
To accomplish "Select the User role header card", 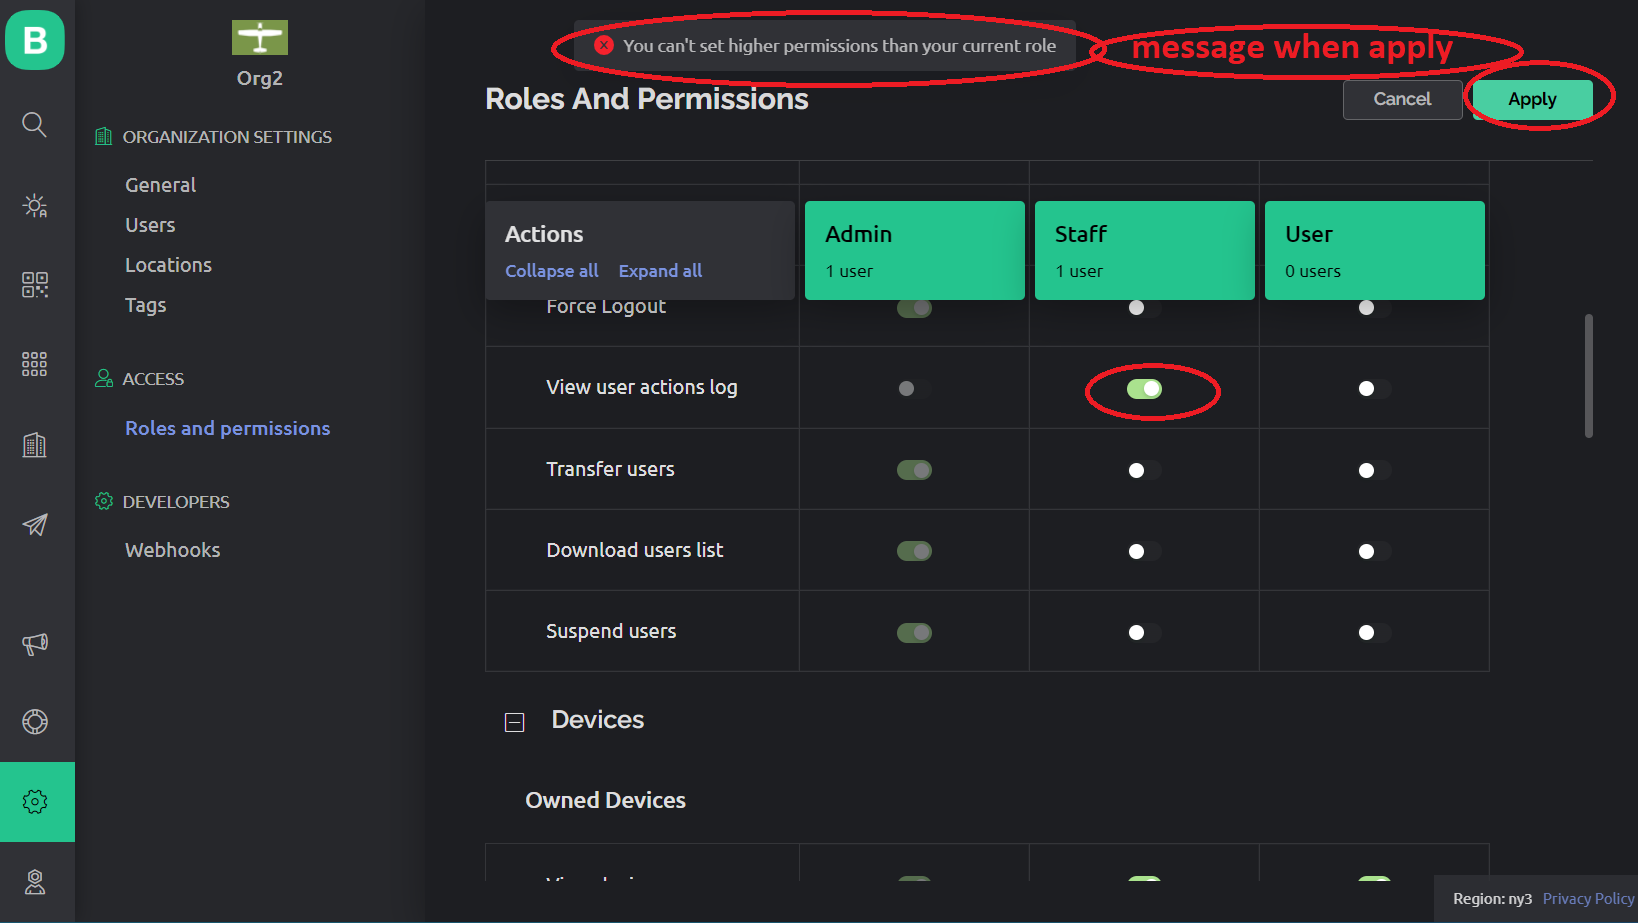I will [x=1375, y=250].
